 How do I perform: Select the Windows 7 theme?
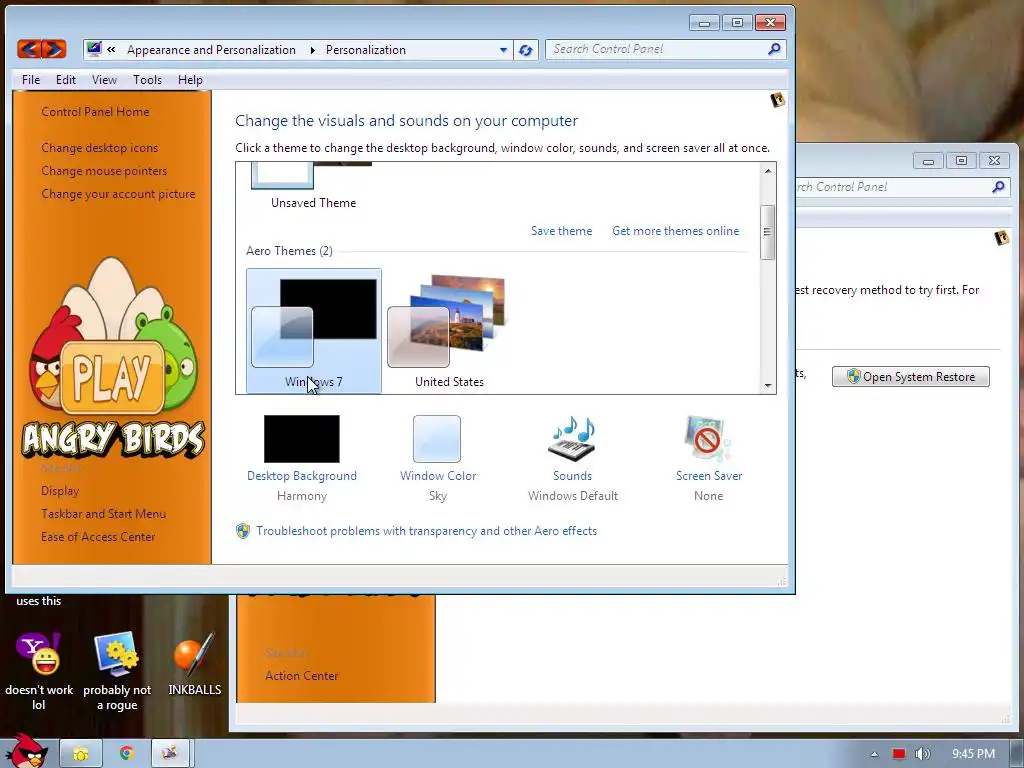point(313,331)
